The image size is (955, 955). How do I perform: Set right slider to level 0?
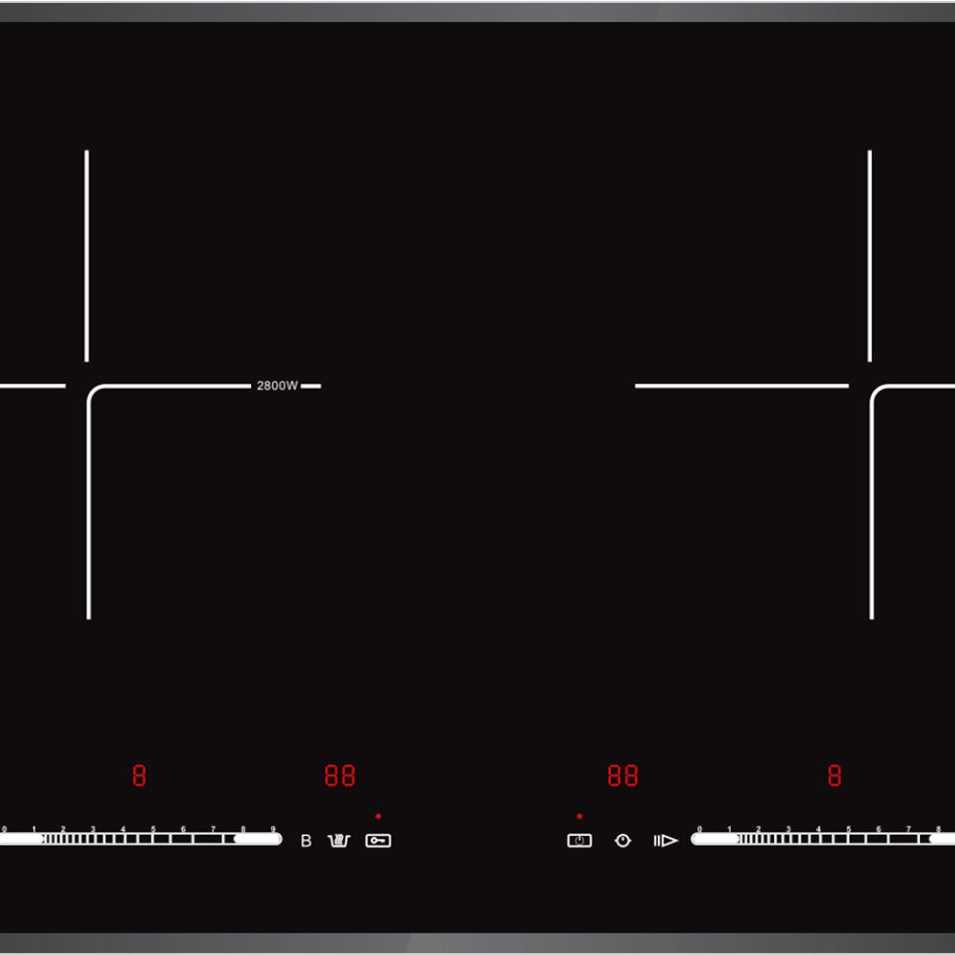[699, 840]
